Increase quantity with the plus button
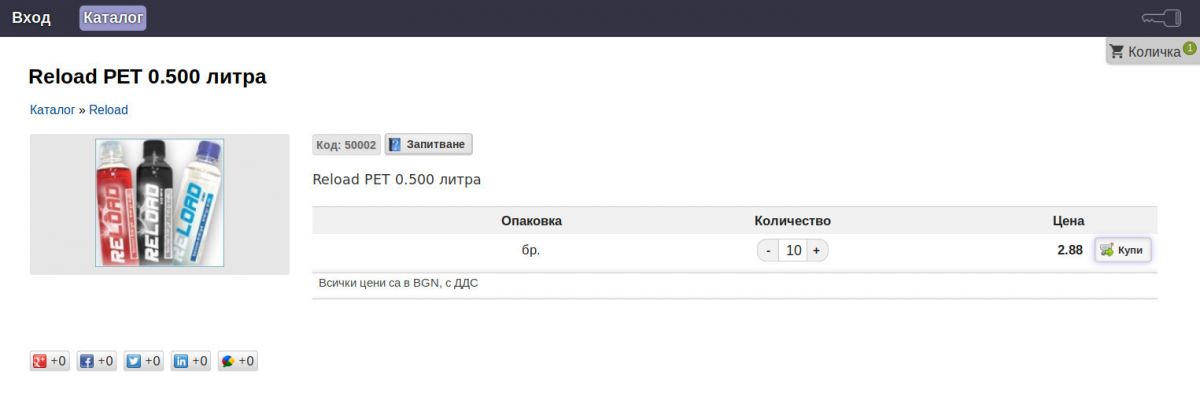Image resolution: width=1200 pixels, height=397 pixels. (x=816, y=251)
